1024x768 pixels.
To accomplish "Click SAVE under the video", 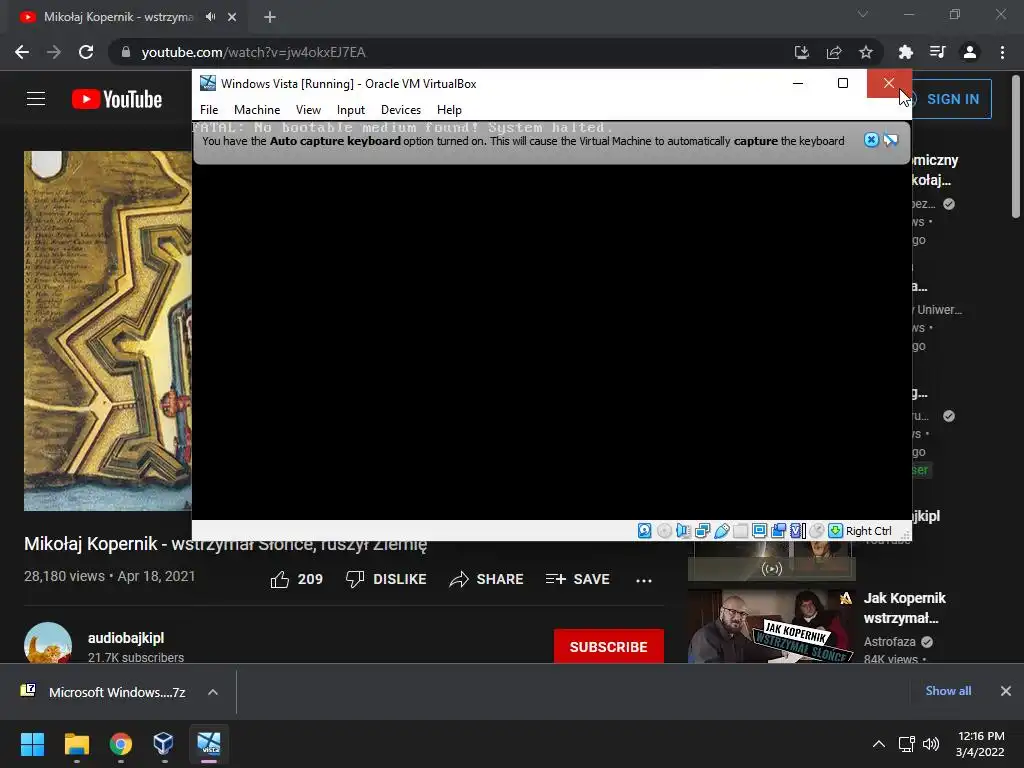I will (x=578, y=579).
